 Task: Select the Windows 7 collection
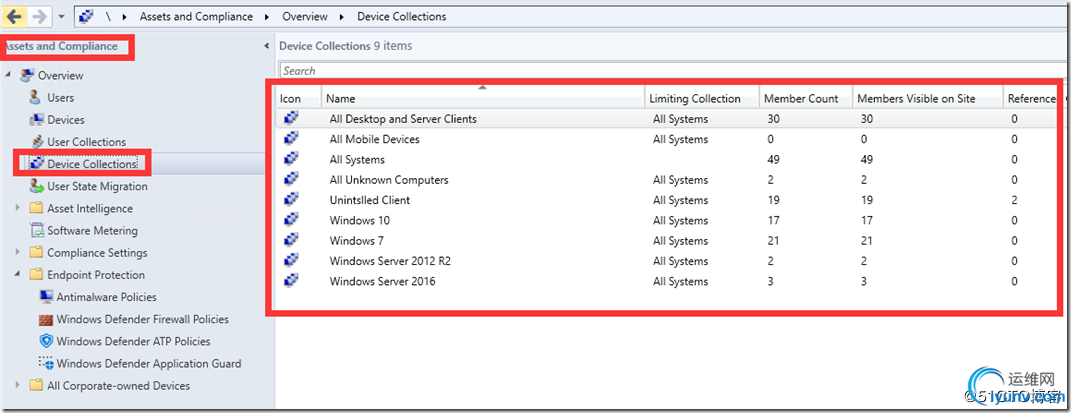tap(357, 241)
